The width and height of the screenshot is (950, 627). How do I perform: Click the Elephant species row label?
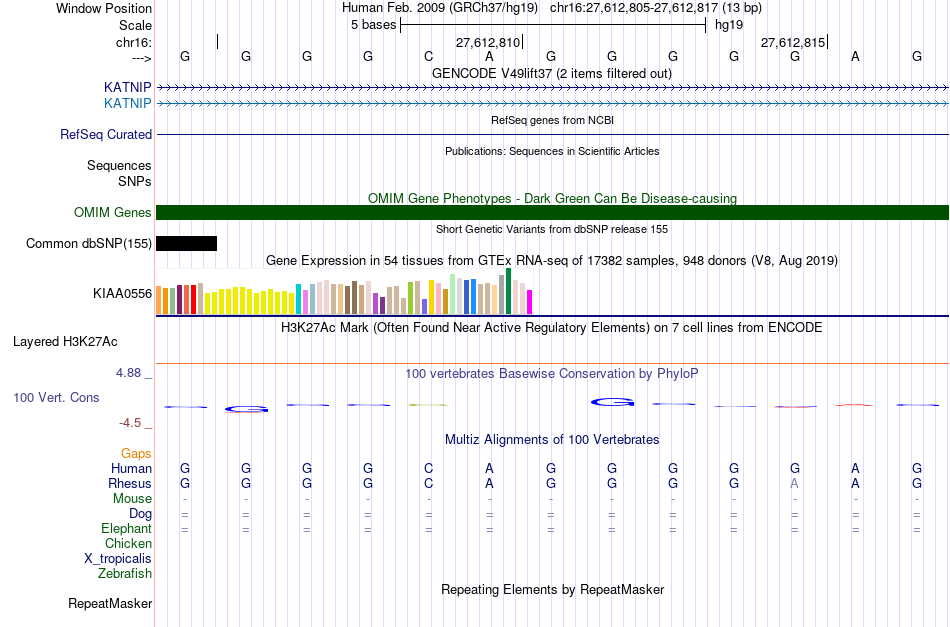coord(126,528)
